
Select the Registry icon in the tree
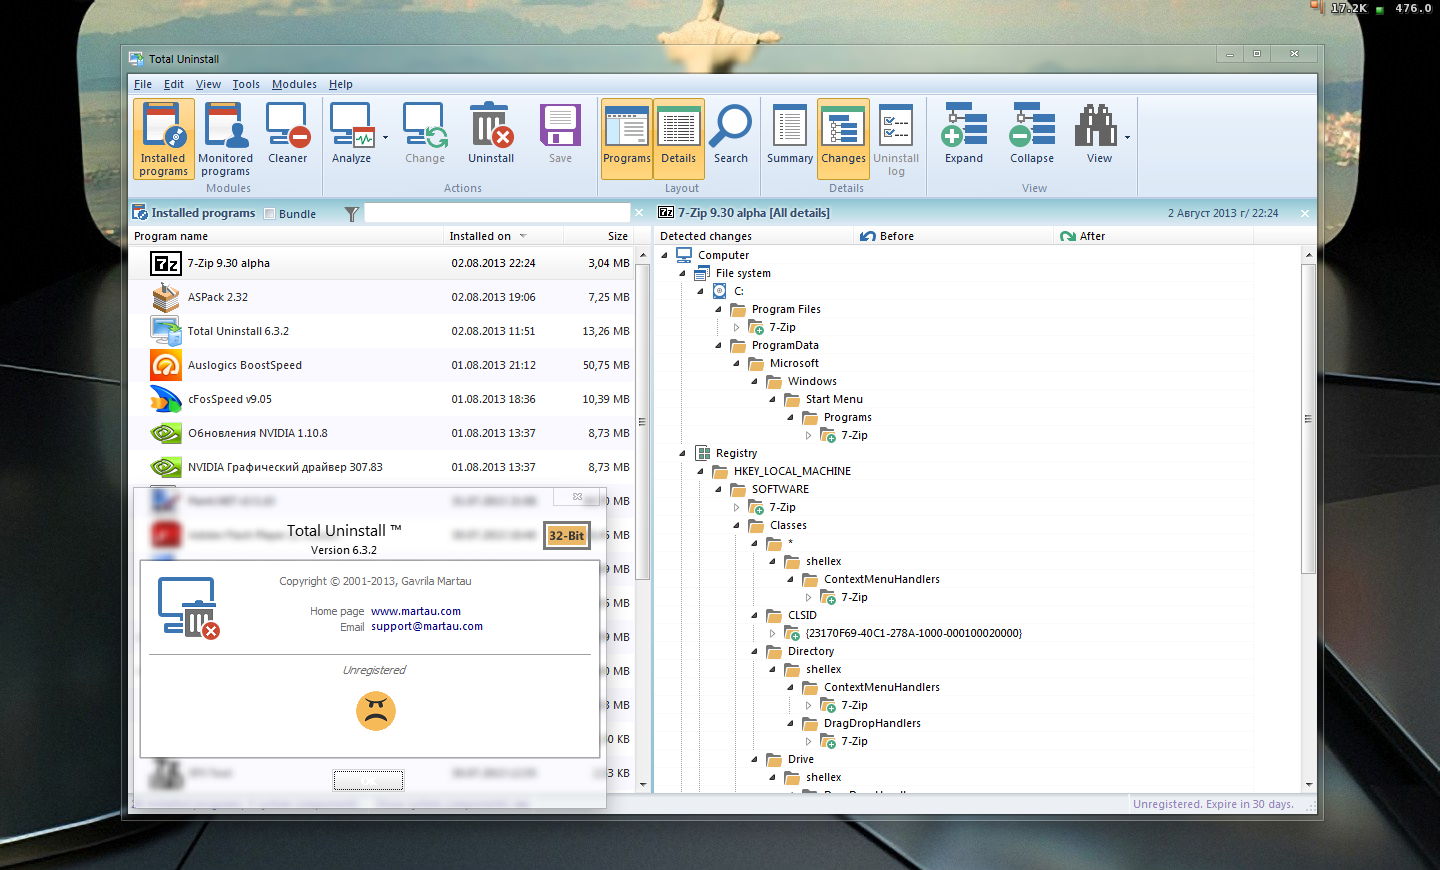[x=703, y=453]
